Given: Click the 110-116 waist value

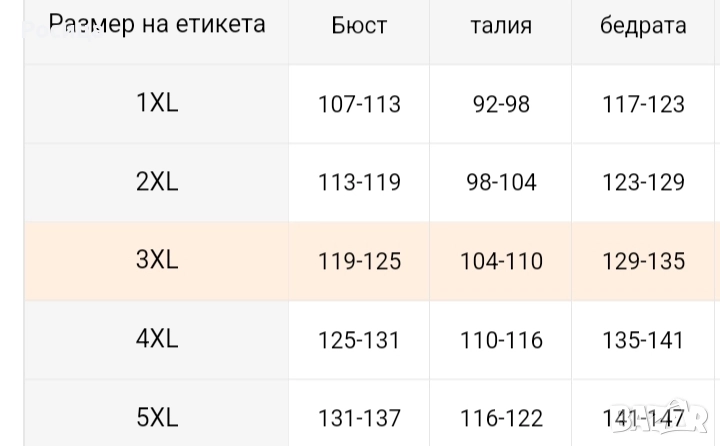Looking at the screenshot, I should click(501, 340).
